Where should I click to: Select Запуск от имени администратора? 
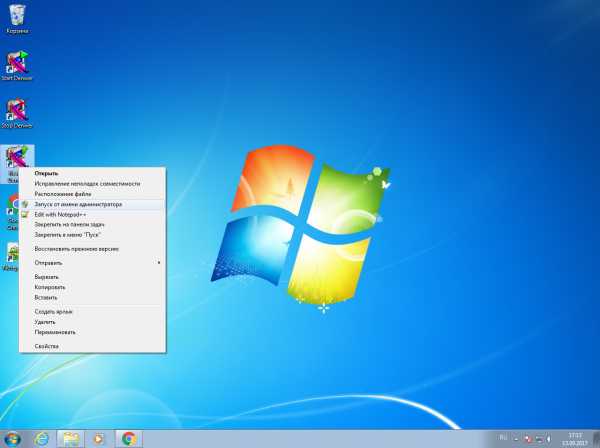[93, 204]
